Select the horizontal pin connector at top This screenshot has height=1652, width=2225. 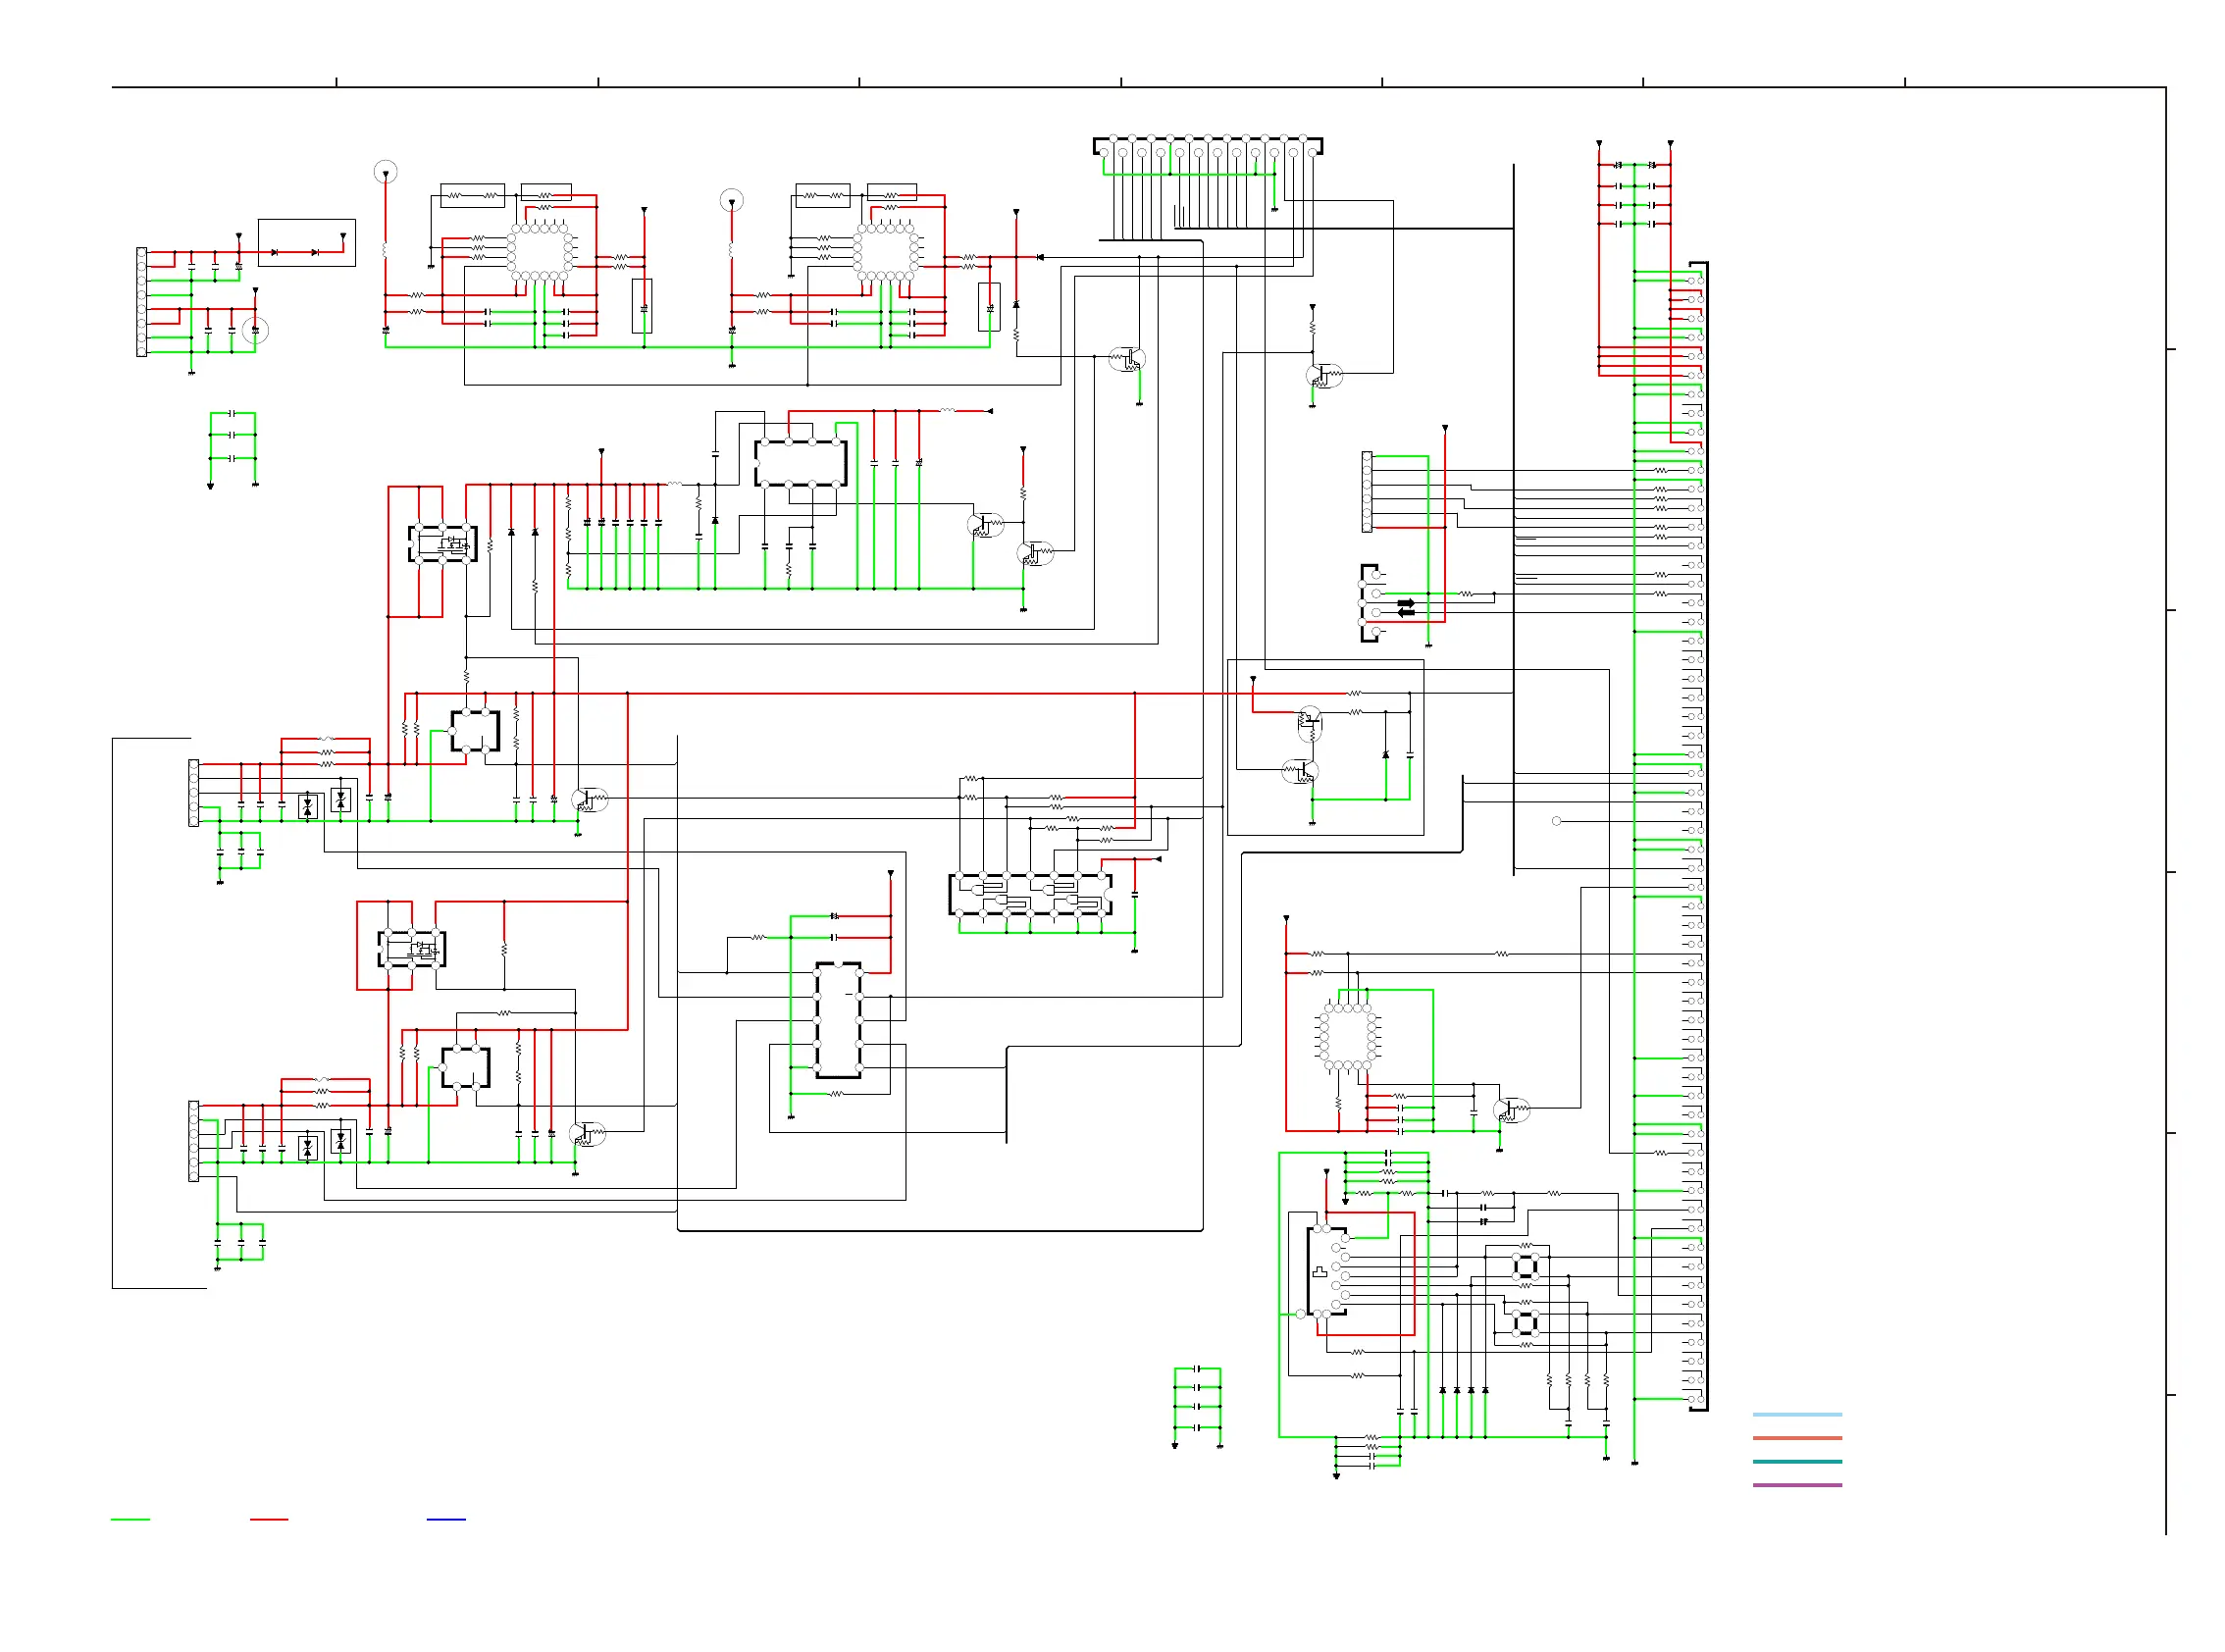click(x=1207, y=147)
